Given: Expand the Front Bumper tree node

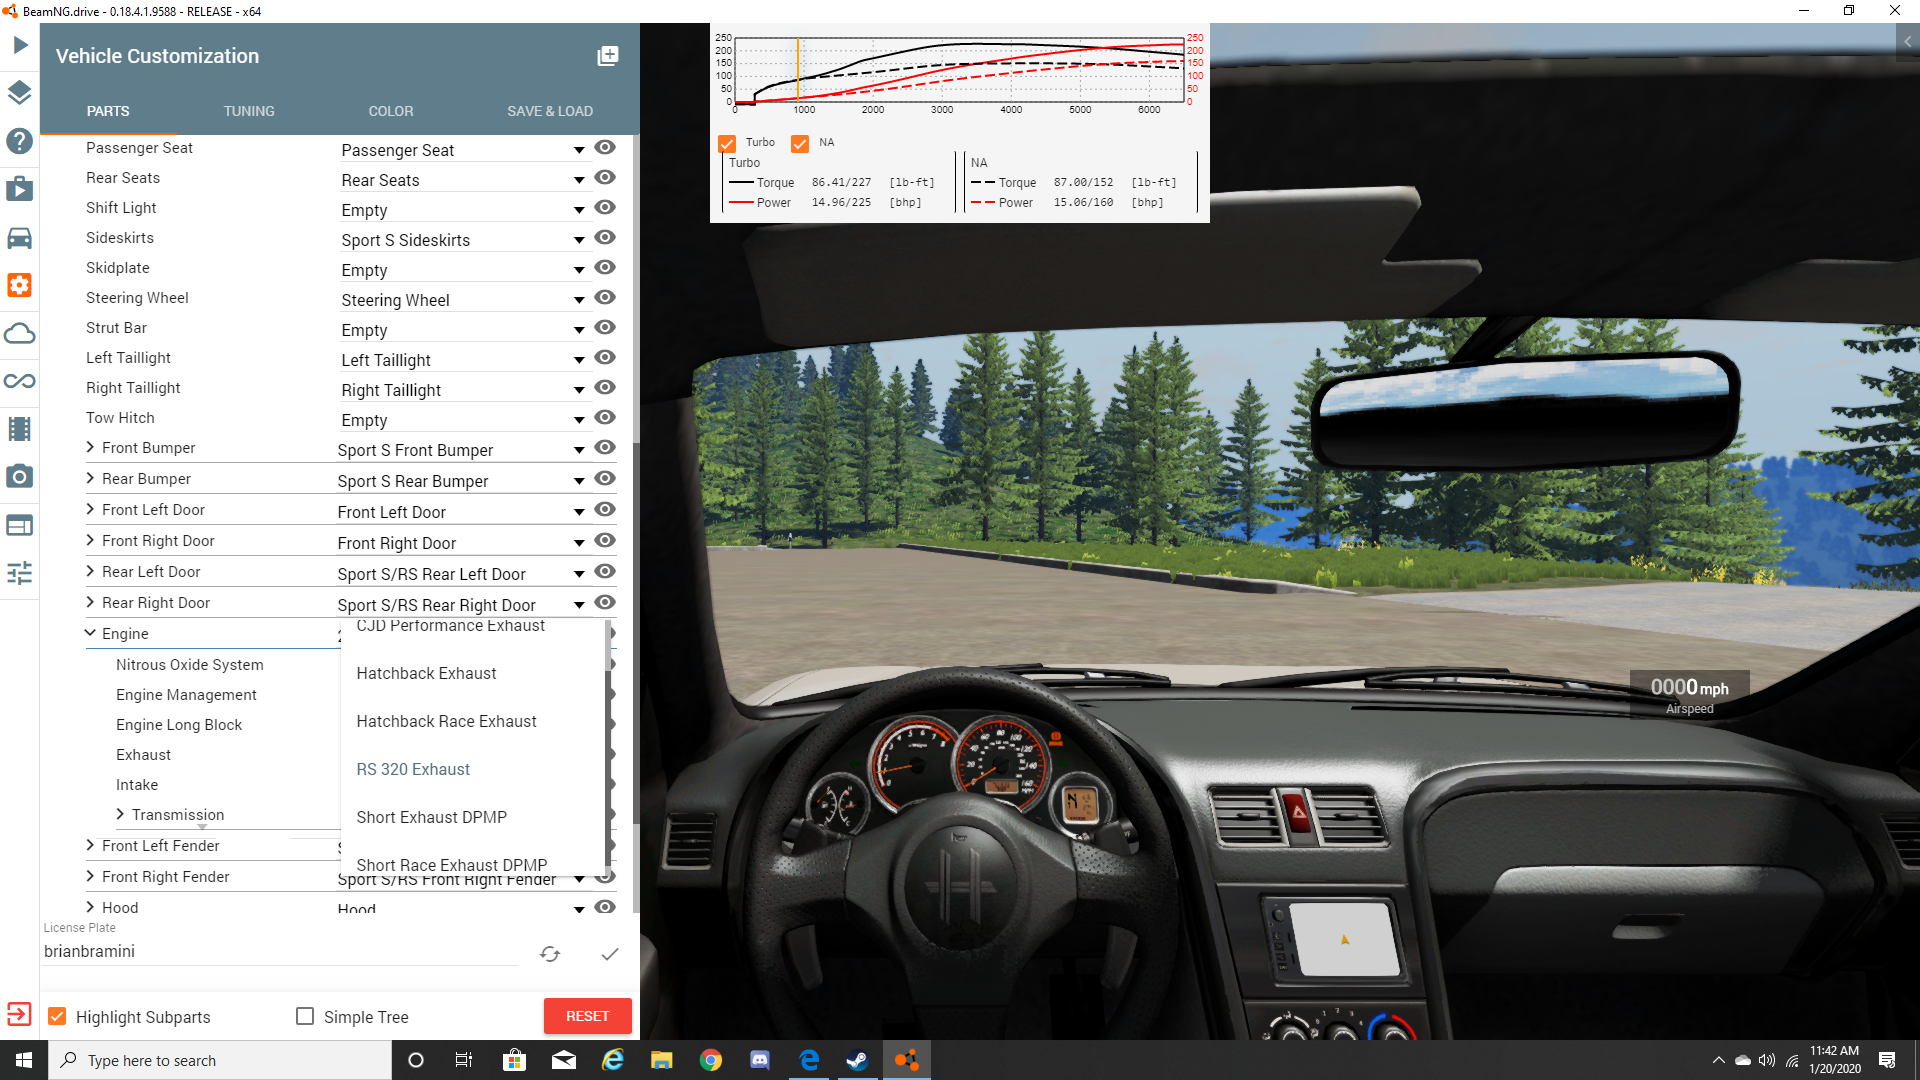Looking at the screenshot, I should (91, 448).
